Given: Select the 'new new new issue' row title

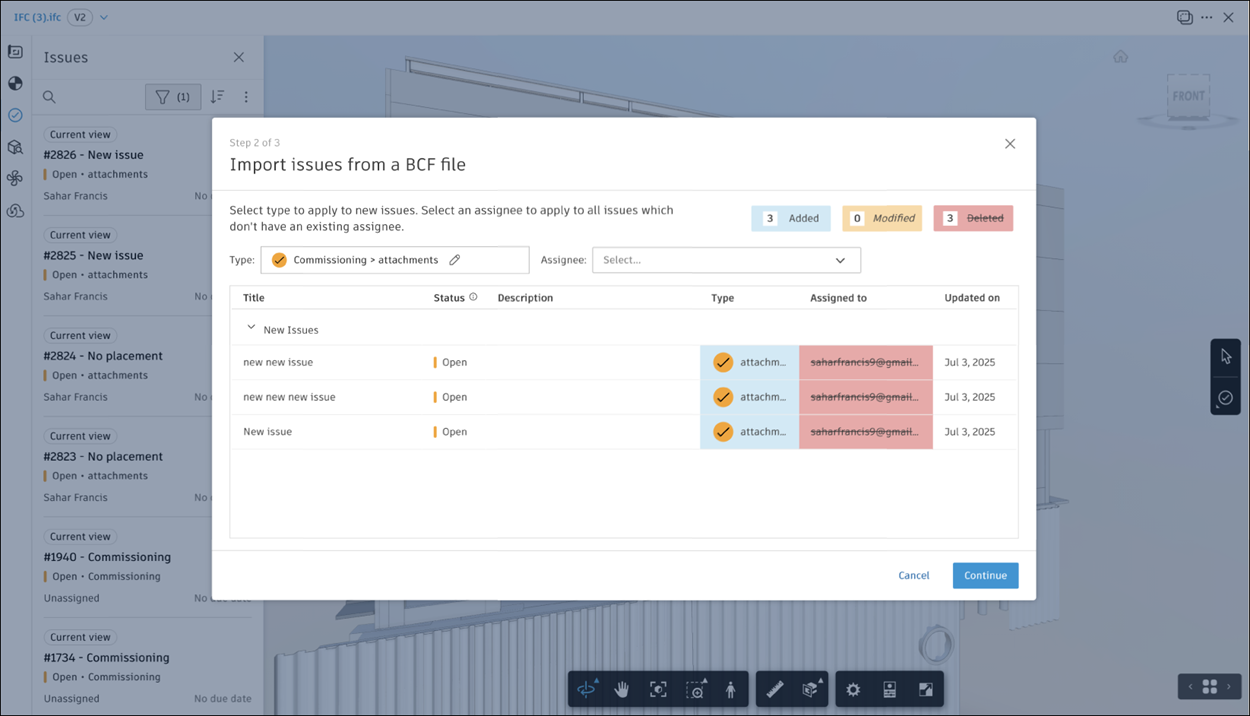Looking at the screenshot, I should [289, 397].
